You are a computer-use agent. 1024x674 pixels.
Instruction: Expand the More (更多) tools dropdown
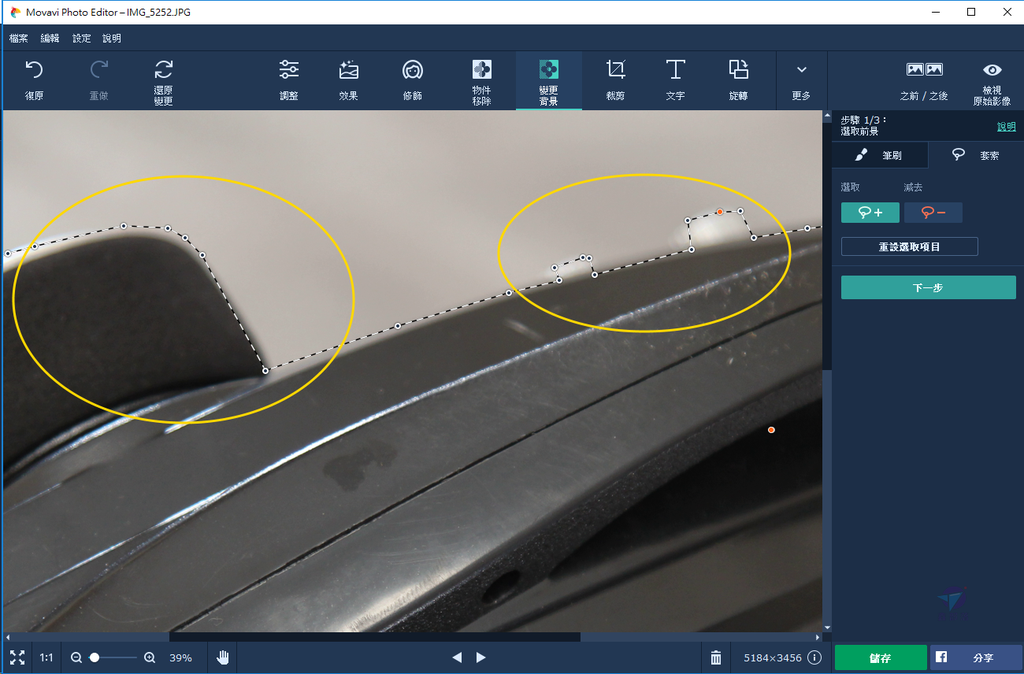(801, 80)
